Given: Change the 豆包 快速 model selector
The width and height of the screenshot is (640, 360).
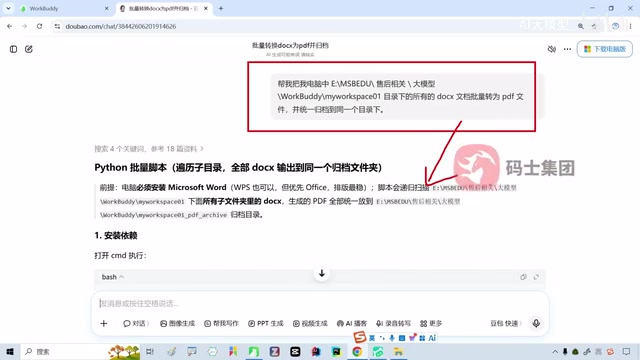Looking at the screenshot, I should point(506,323).
